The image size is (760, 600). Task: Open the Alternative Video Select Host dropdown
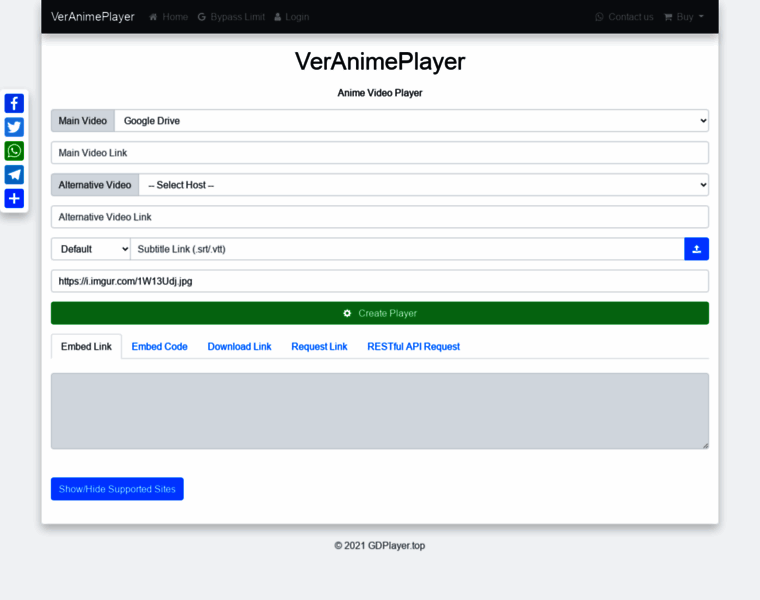(x=424, y=185)
